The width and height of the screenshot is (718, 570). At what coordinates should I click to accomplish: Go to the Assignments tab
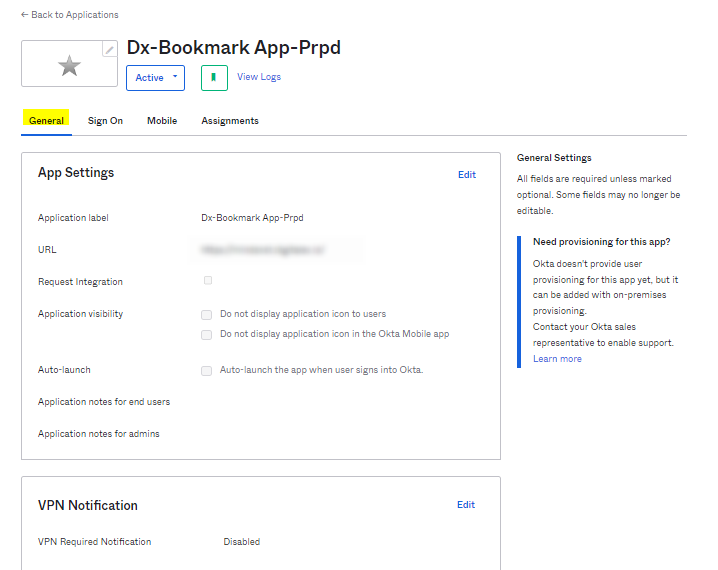(230, 121)
